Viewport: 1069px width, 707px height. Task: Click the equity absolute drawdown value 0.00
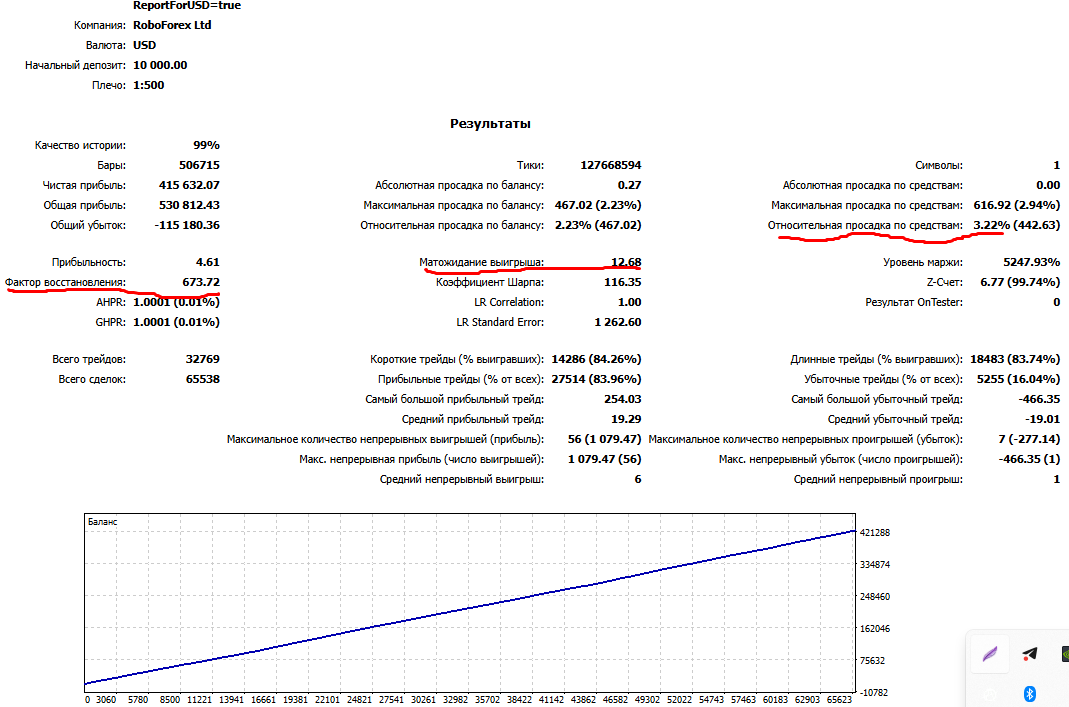(1049, 185)
